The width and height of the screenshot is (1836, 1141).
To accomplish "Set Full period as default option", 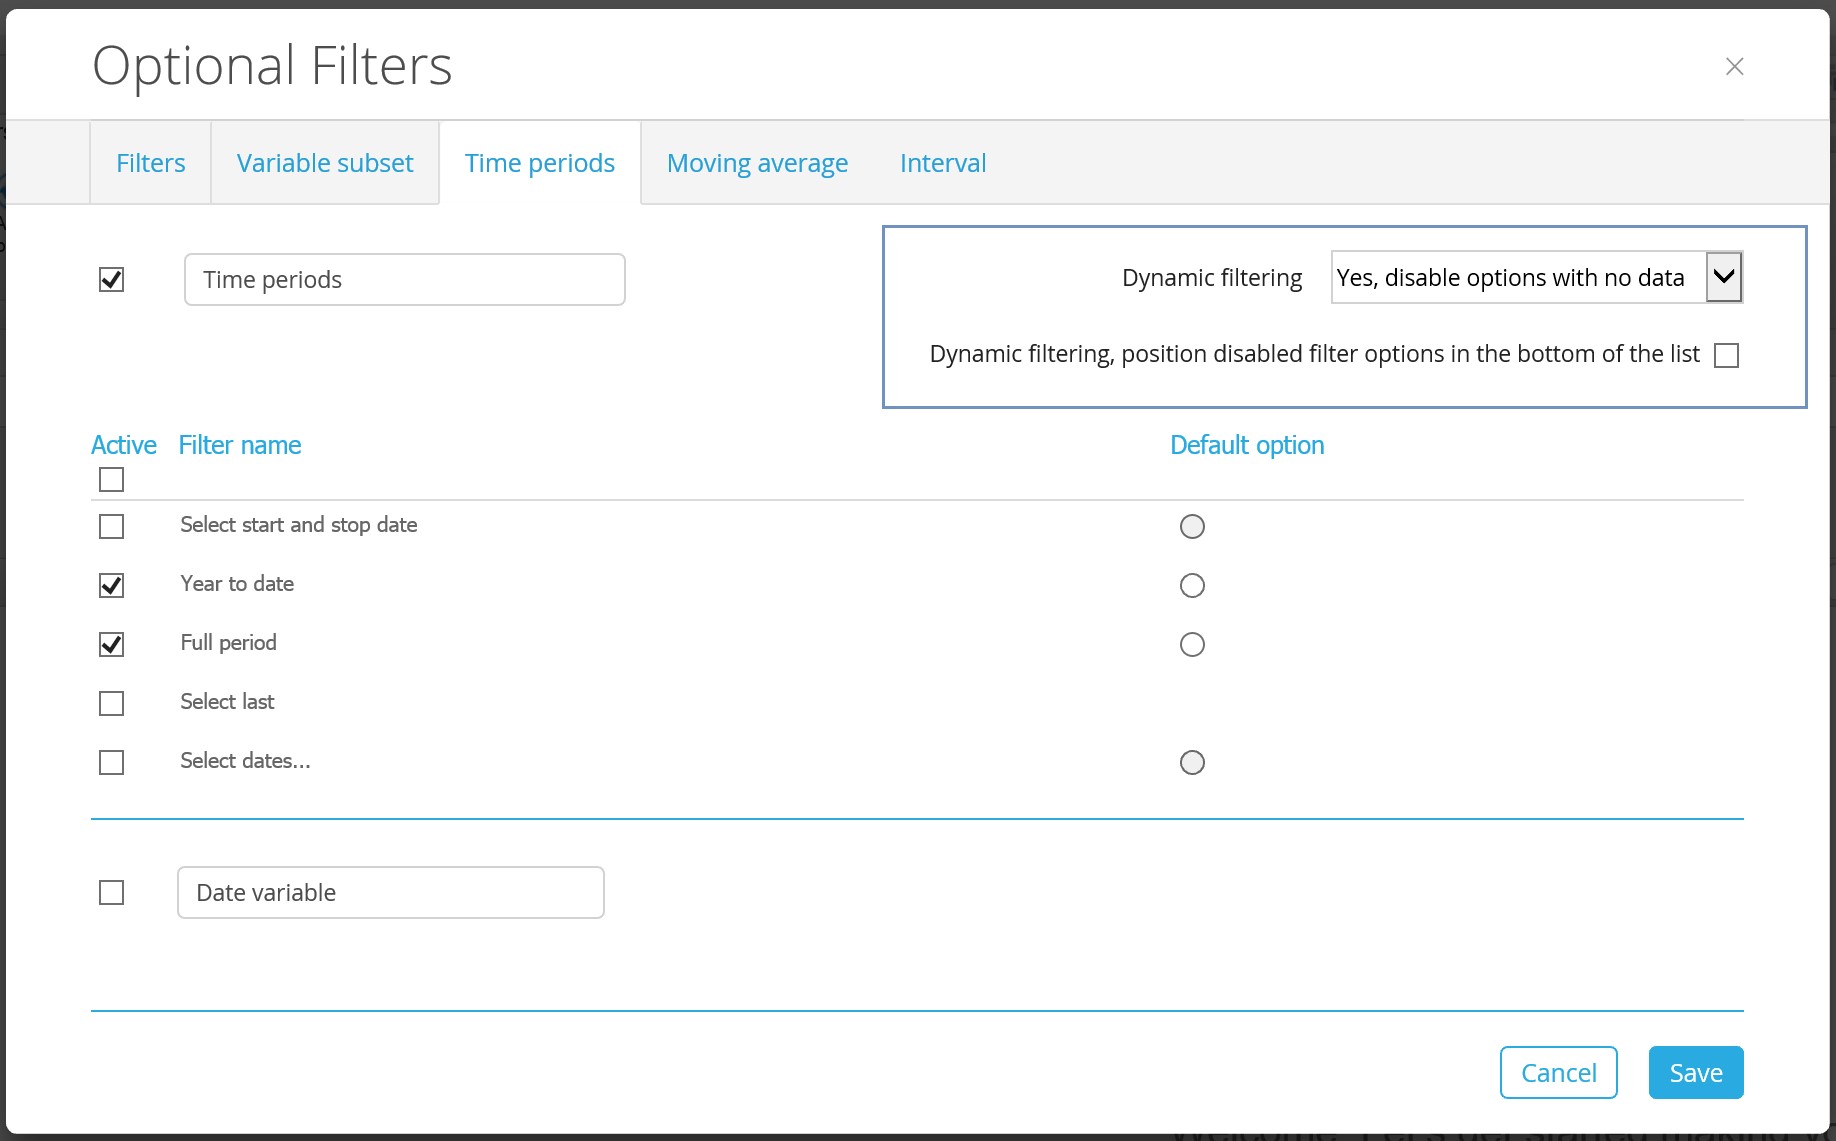I will [x=1192, y=644].
